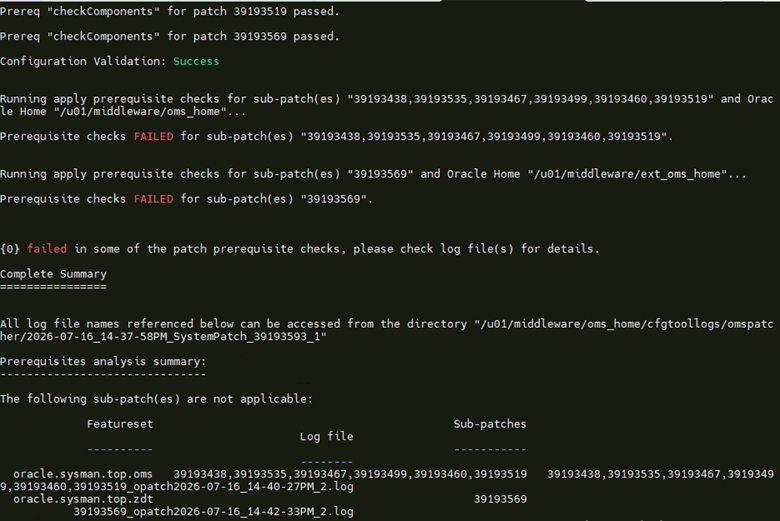
Task: Click the 39193569_opatch 14-42-33PM log file name
Action: coord(213,512)
